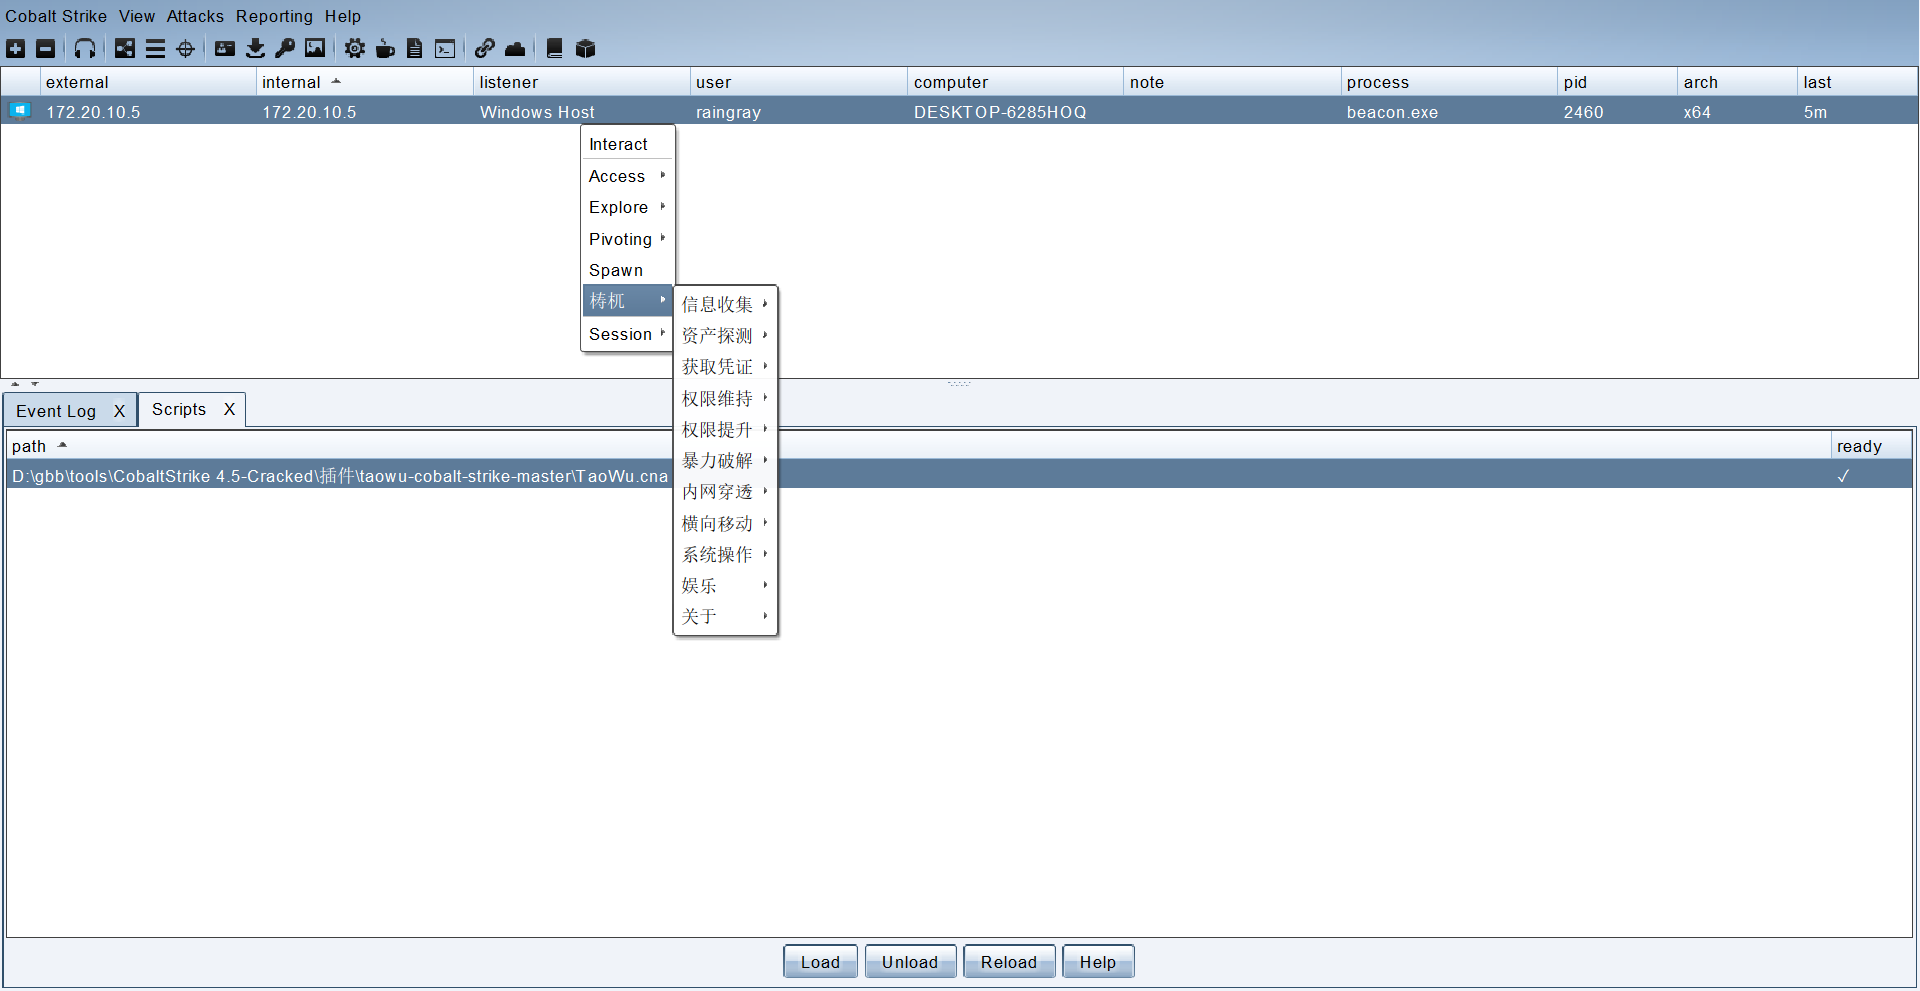Open Credentials via the ID card icon
This screenshot has height=991, width=1920.
click(225, 48)
